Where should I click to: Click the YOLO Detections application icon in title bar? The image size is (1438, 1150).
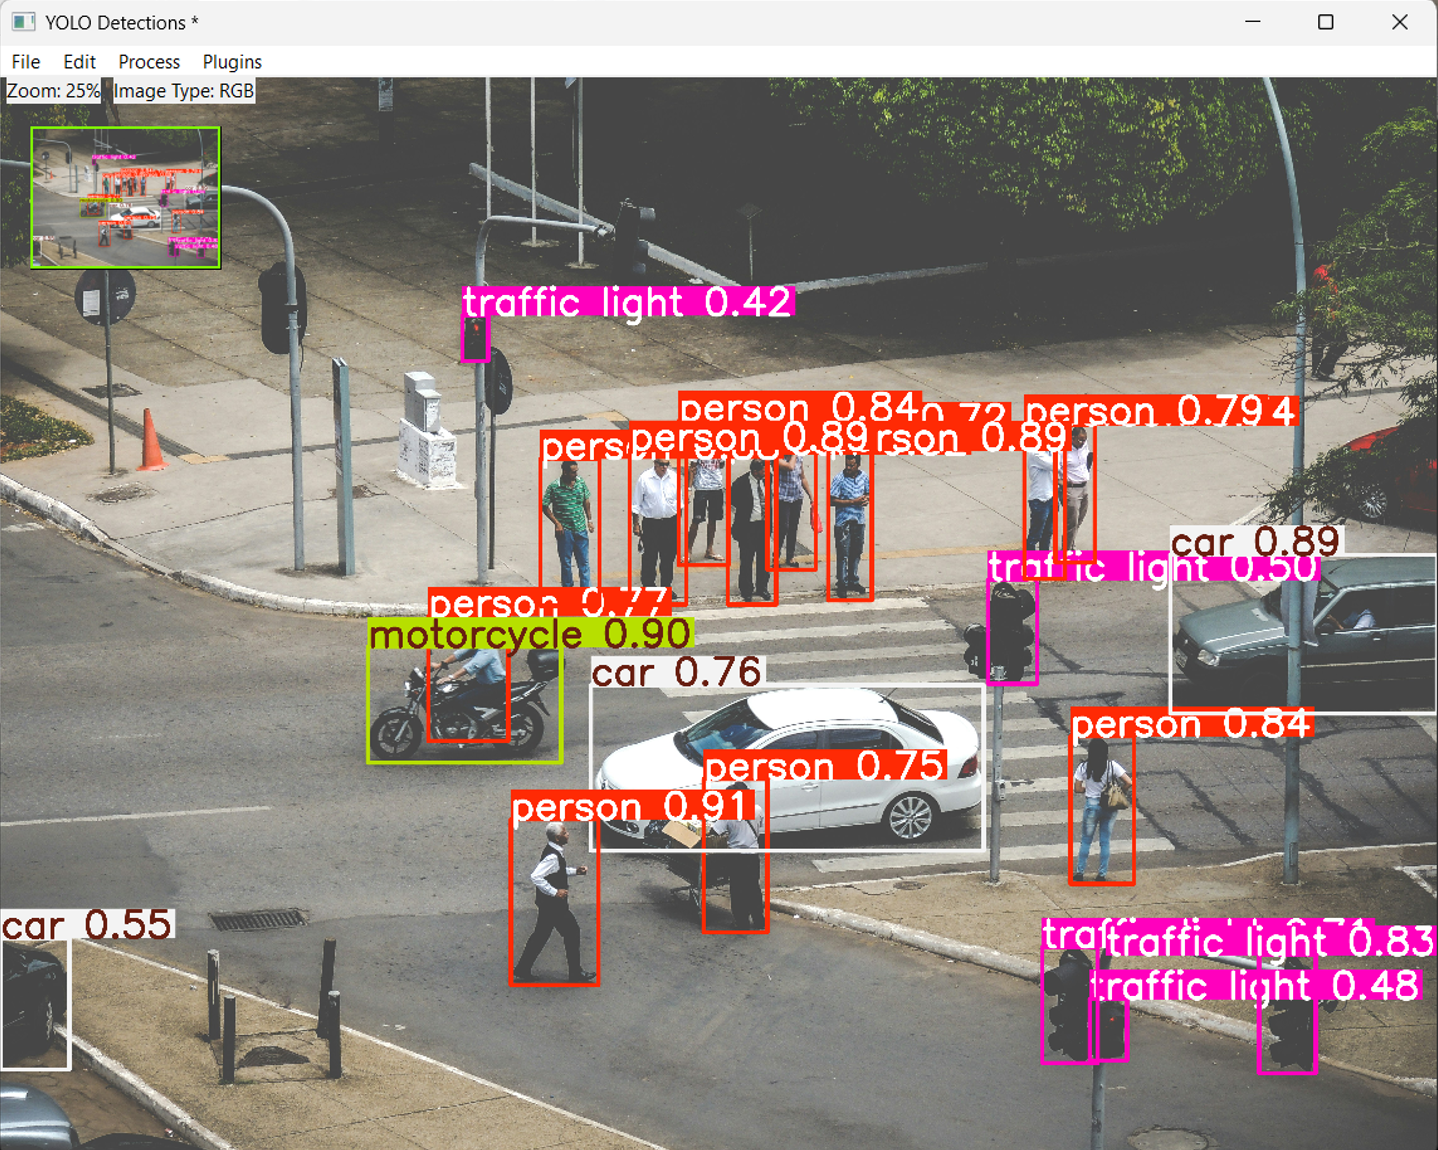pos(22,21)
